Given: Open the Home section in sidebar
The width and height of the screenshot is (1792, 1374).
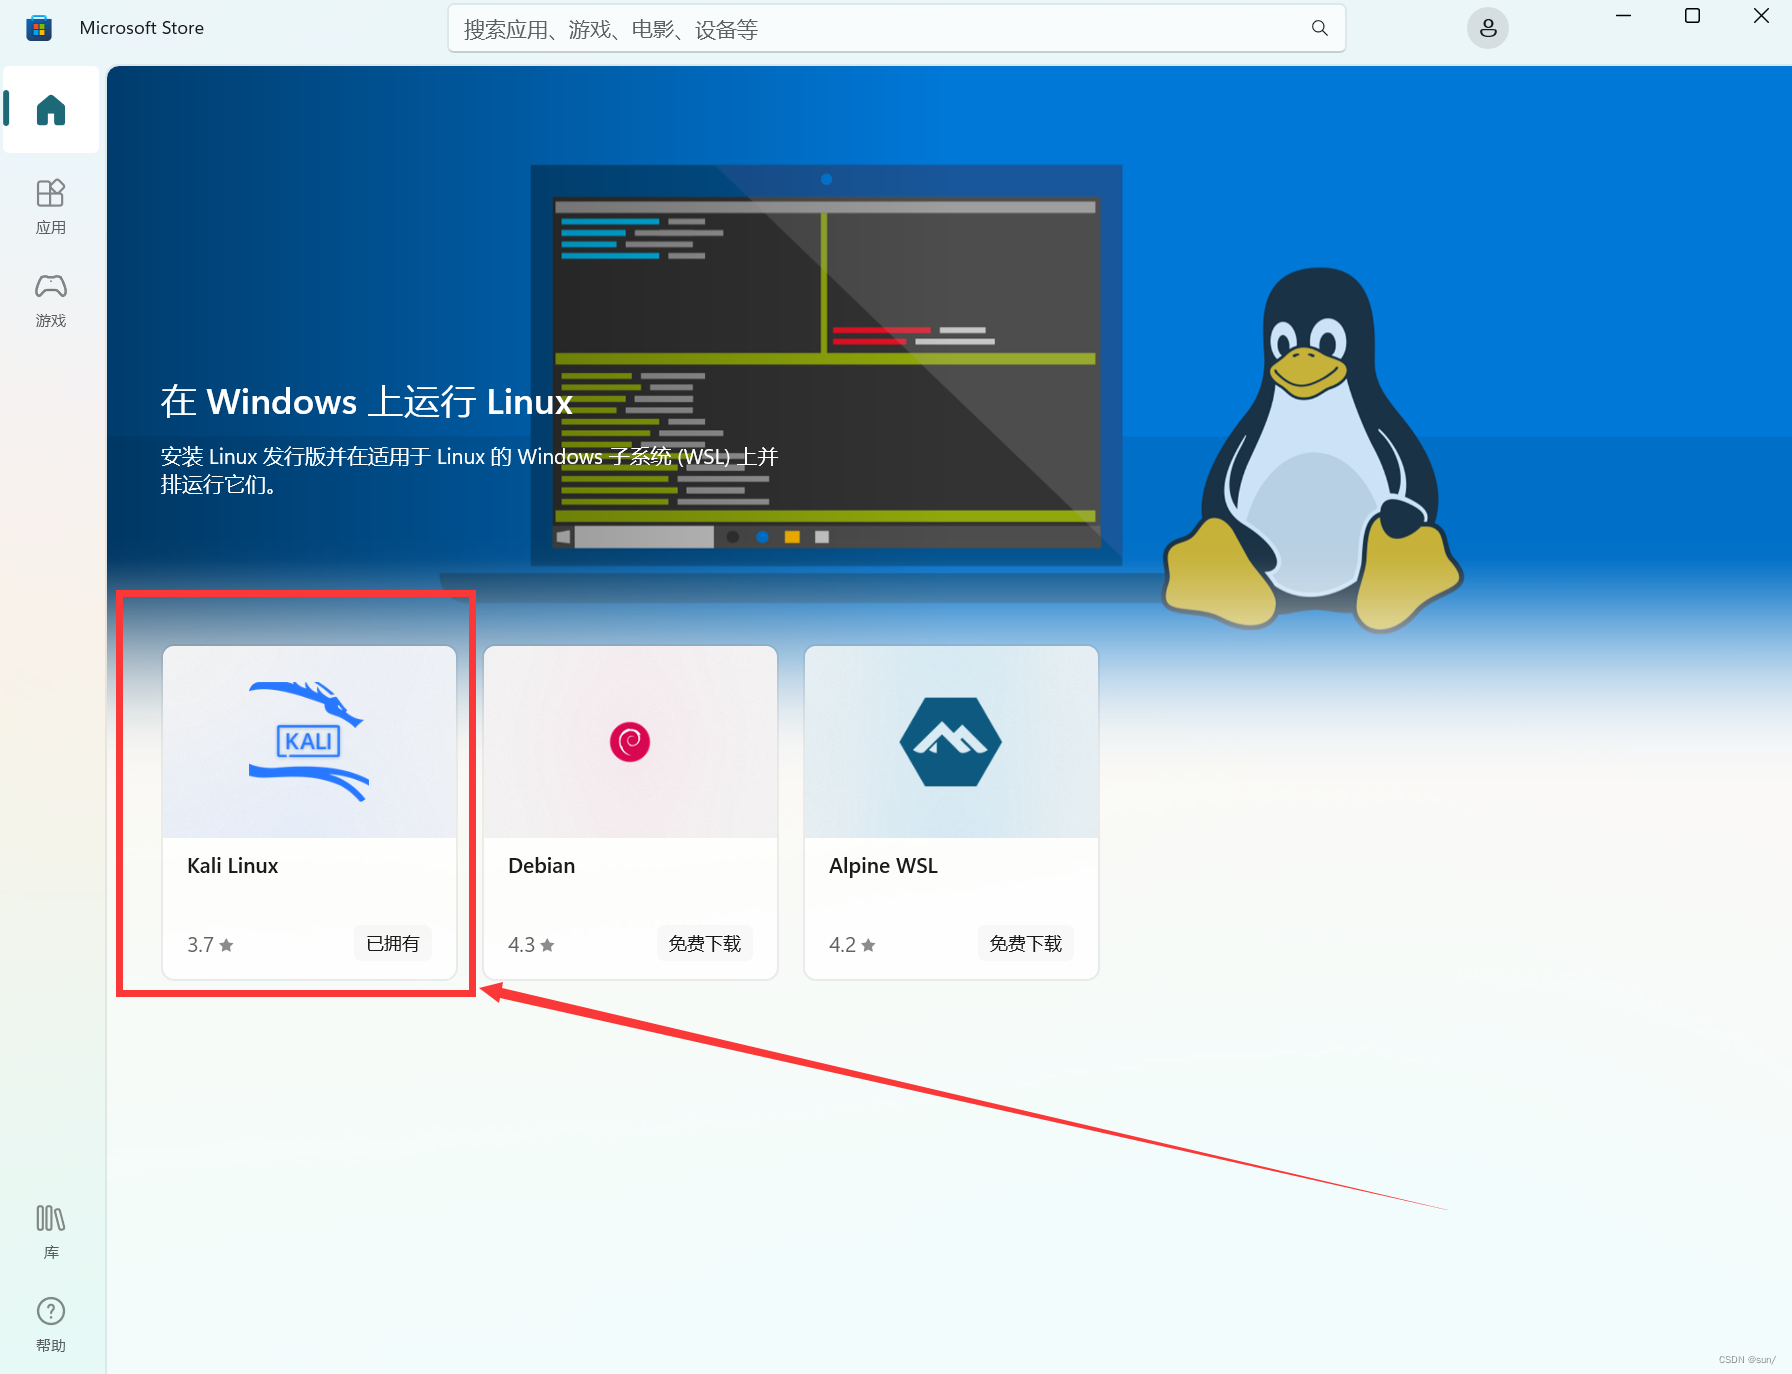Looking at the screenshot, I should tap(50, 110).
